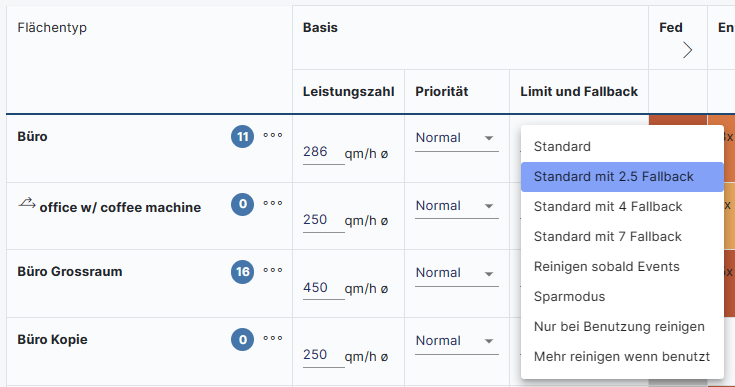735x387 pixels.
Task: Open the three-dot menu for Büro Kopie
Action: pos(273,338)
